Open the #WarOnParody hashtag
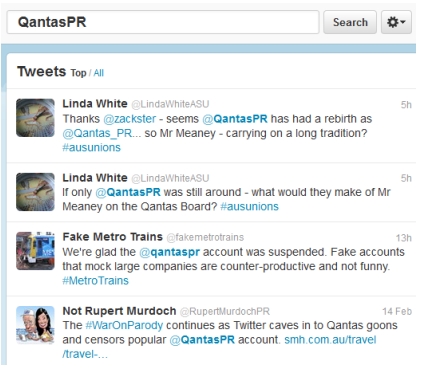Image resolution: width=424 pixels, height=369 pixels. [x=124, y=325]
